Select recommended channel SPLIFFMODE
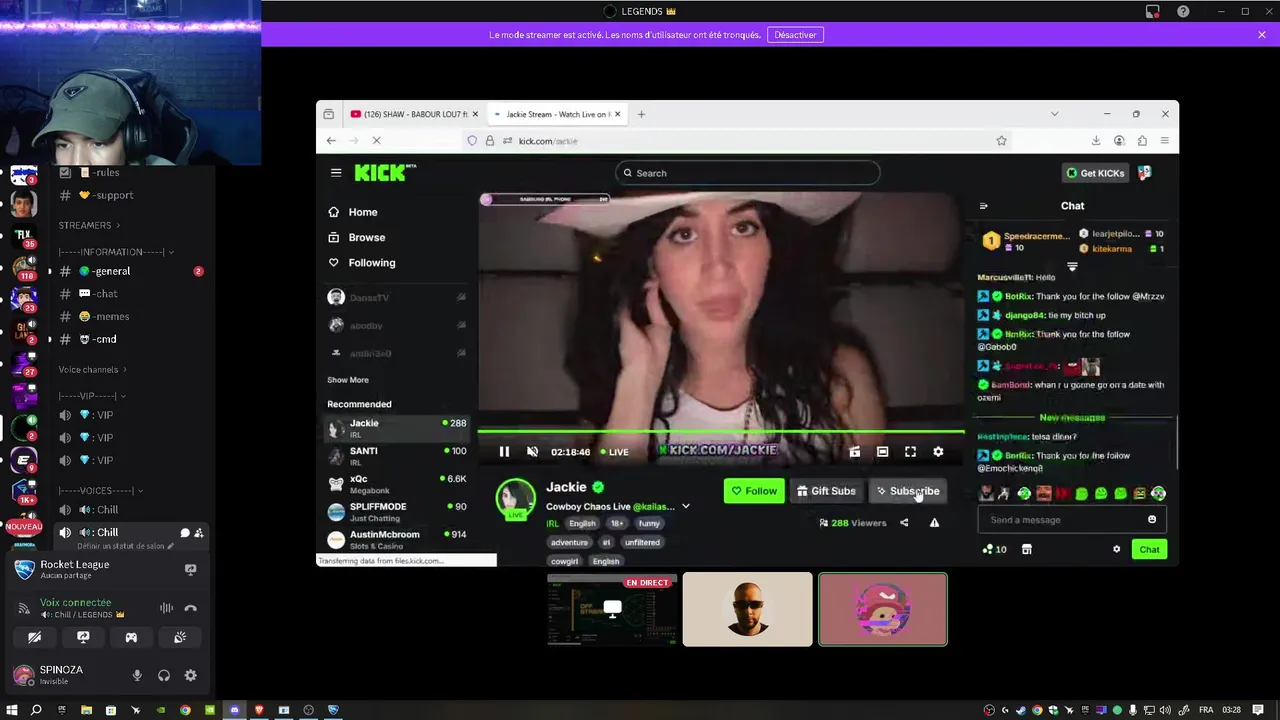Image resolution: width=1280 pixels, height=720 pixels. point(397,512)
